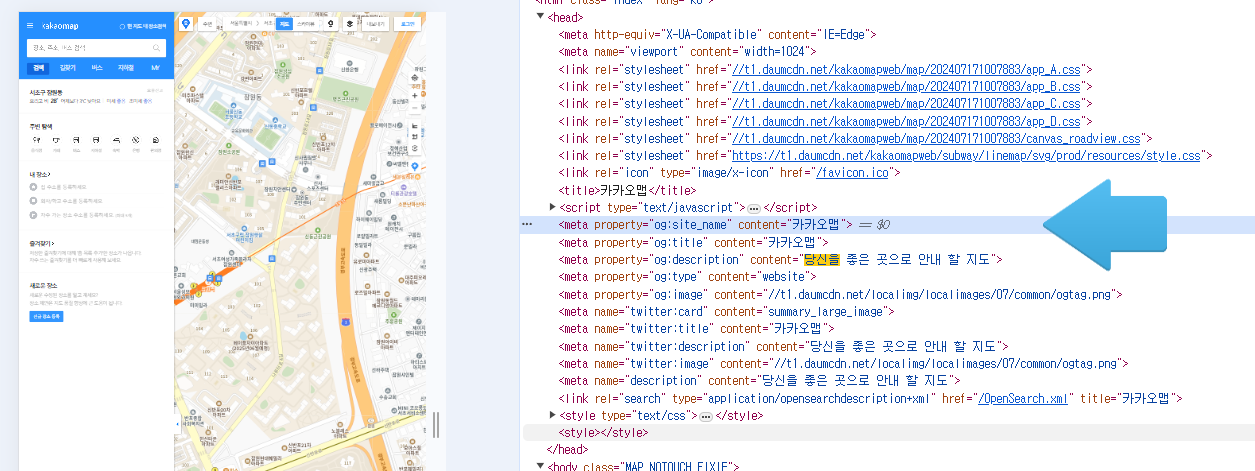1255x471 pixels.
Task: Click the 초미세 좋음 air quality link
Action: pos(140,101)
